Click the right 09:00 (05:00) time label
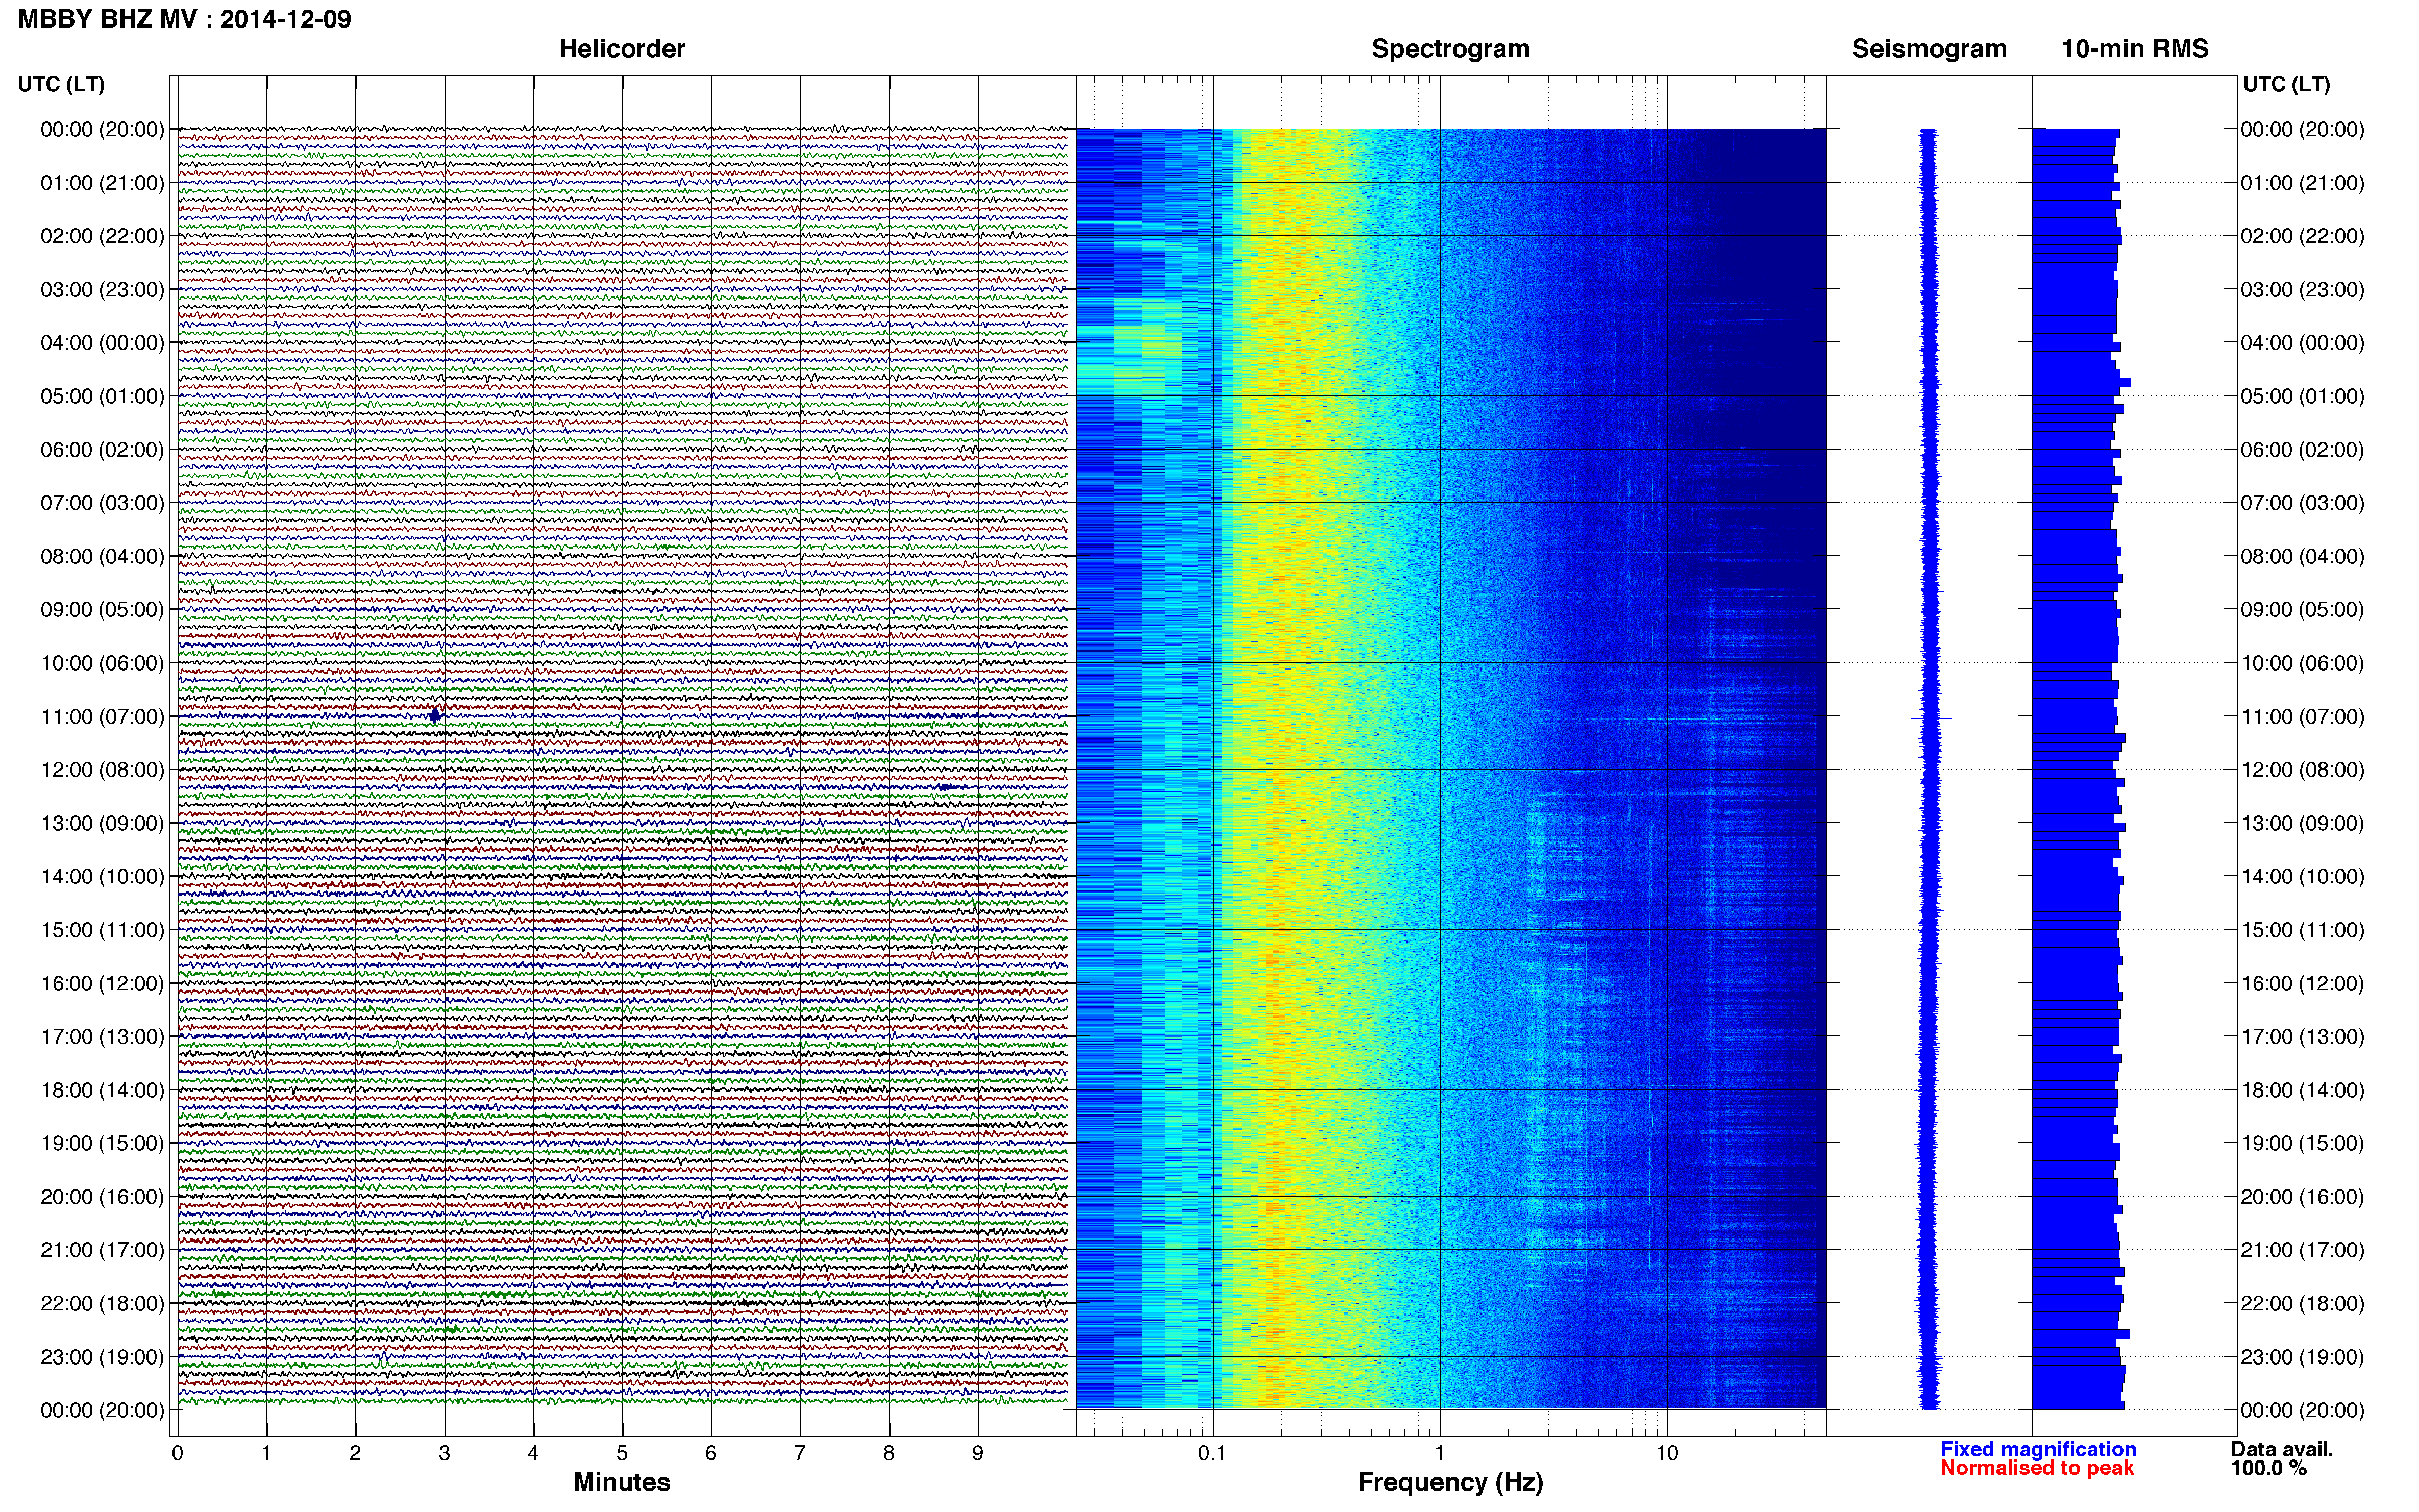2419x1512 pixels. (x=2302, y=610)
